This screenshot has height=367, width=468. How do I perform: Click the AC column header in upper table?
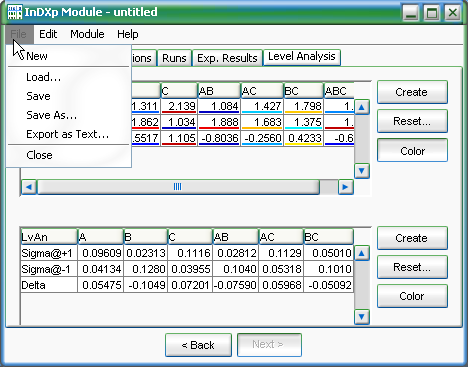262,91
